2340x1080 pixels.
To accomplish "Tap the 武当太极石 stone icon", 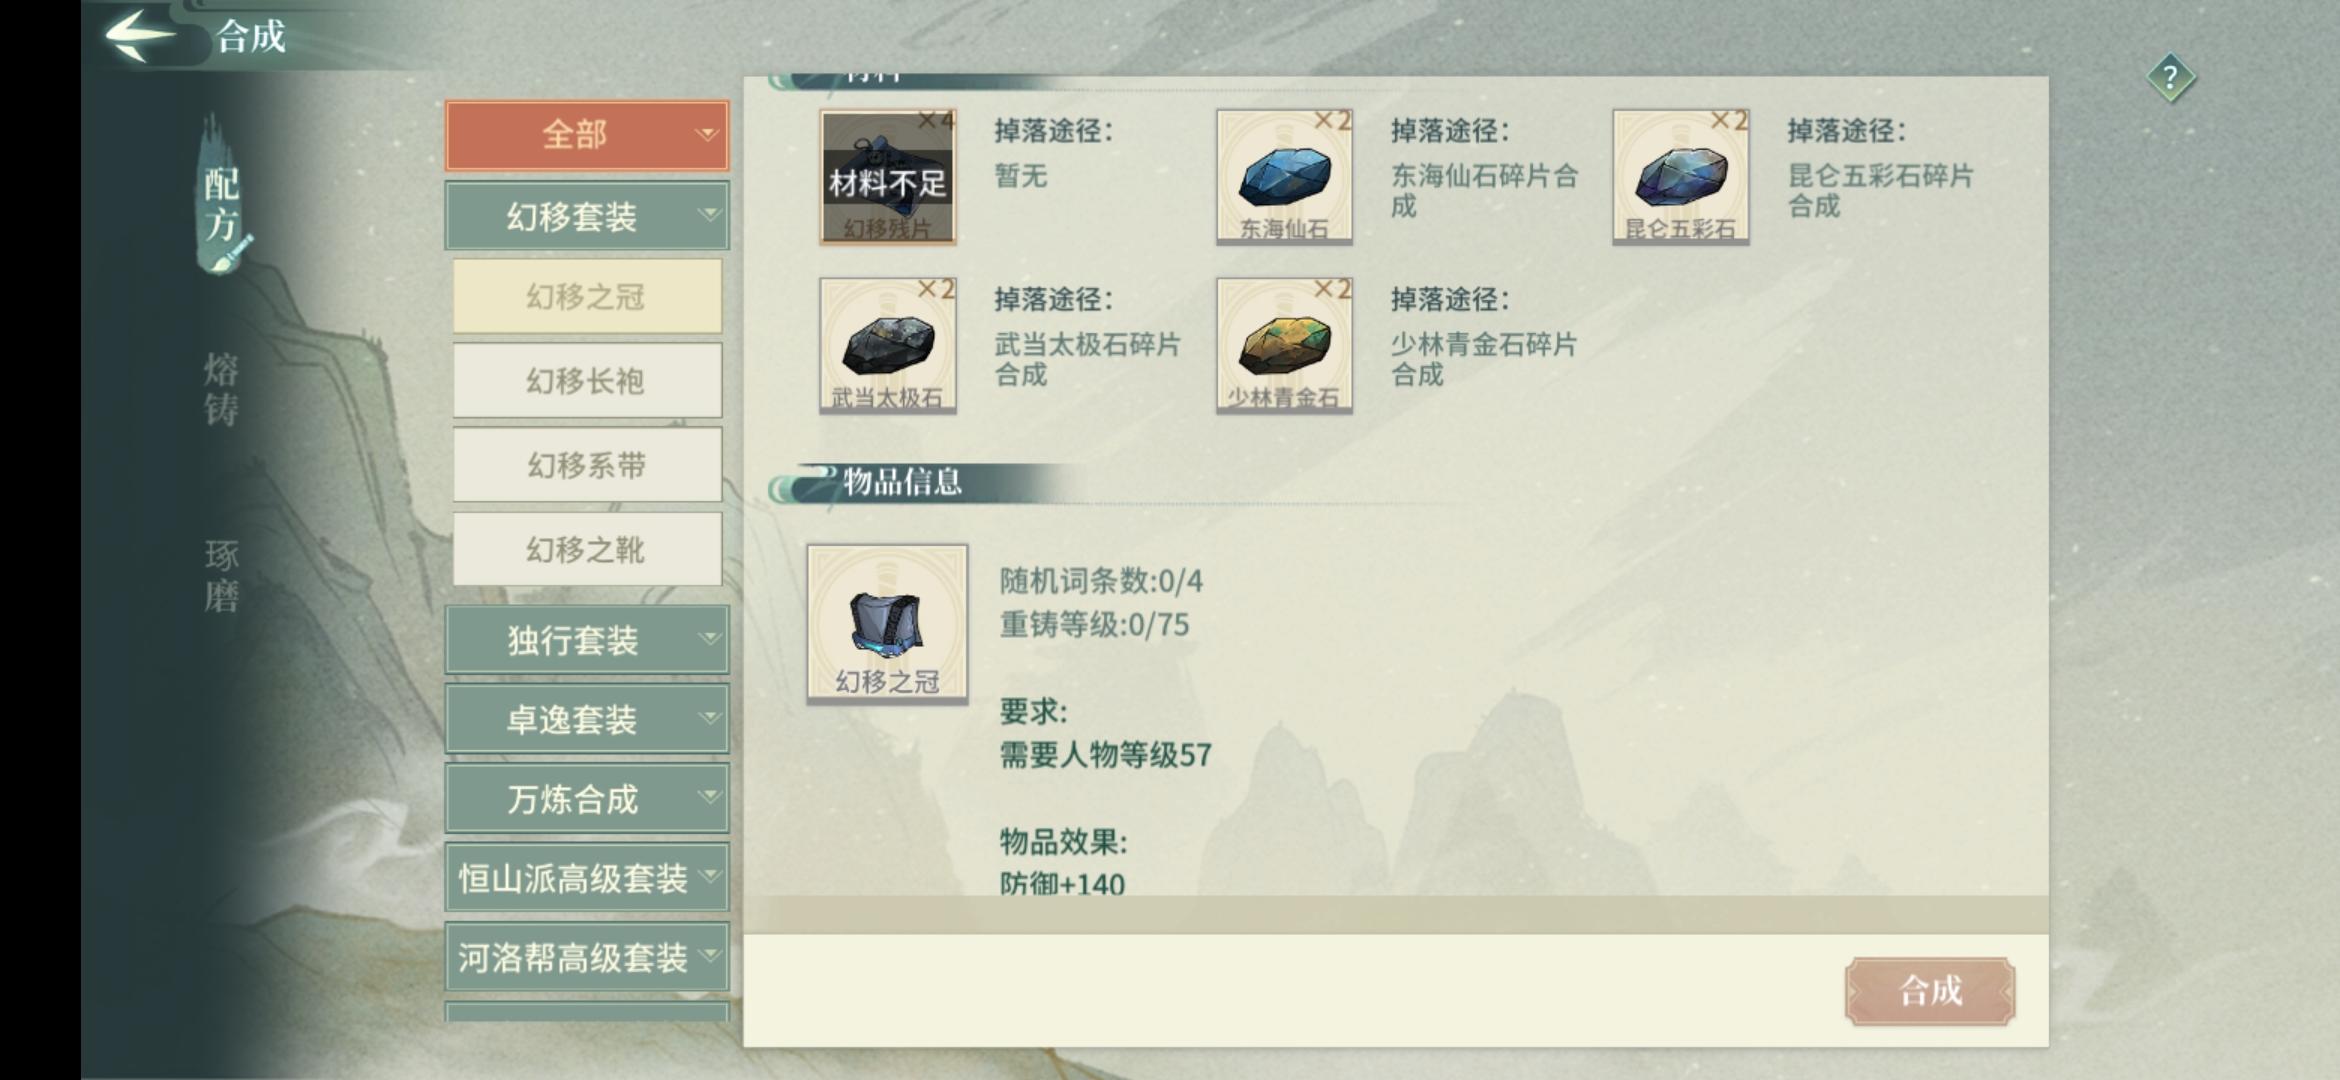I will click(x=888, y=345).
